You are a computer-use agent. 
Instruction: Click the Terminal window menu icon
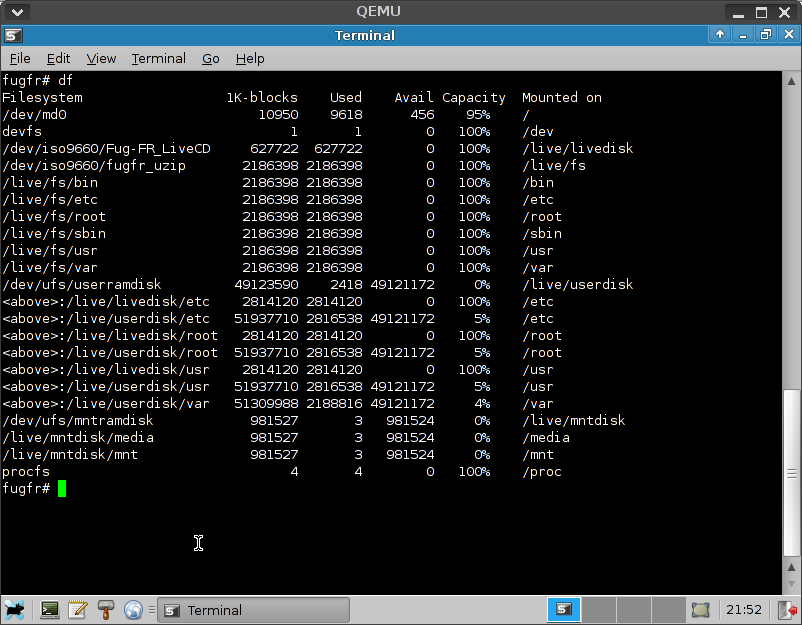tap(13, 35)
